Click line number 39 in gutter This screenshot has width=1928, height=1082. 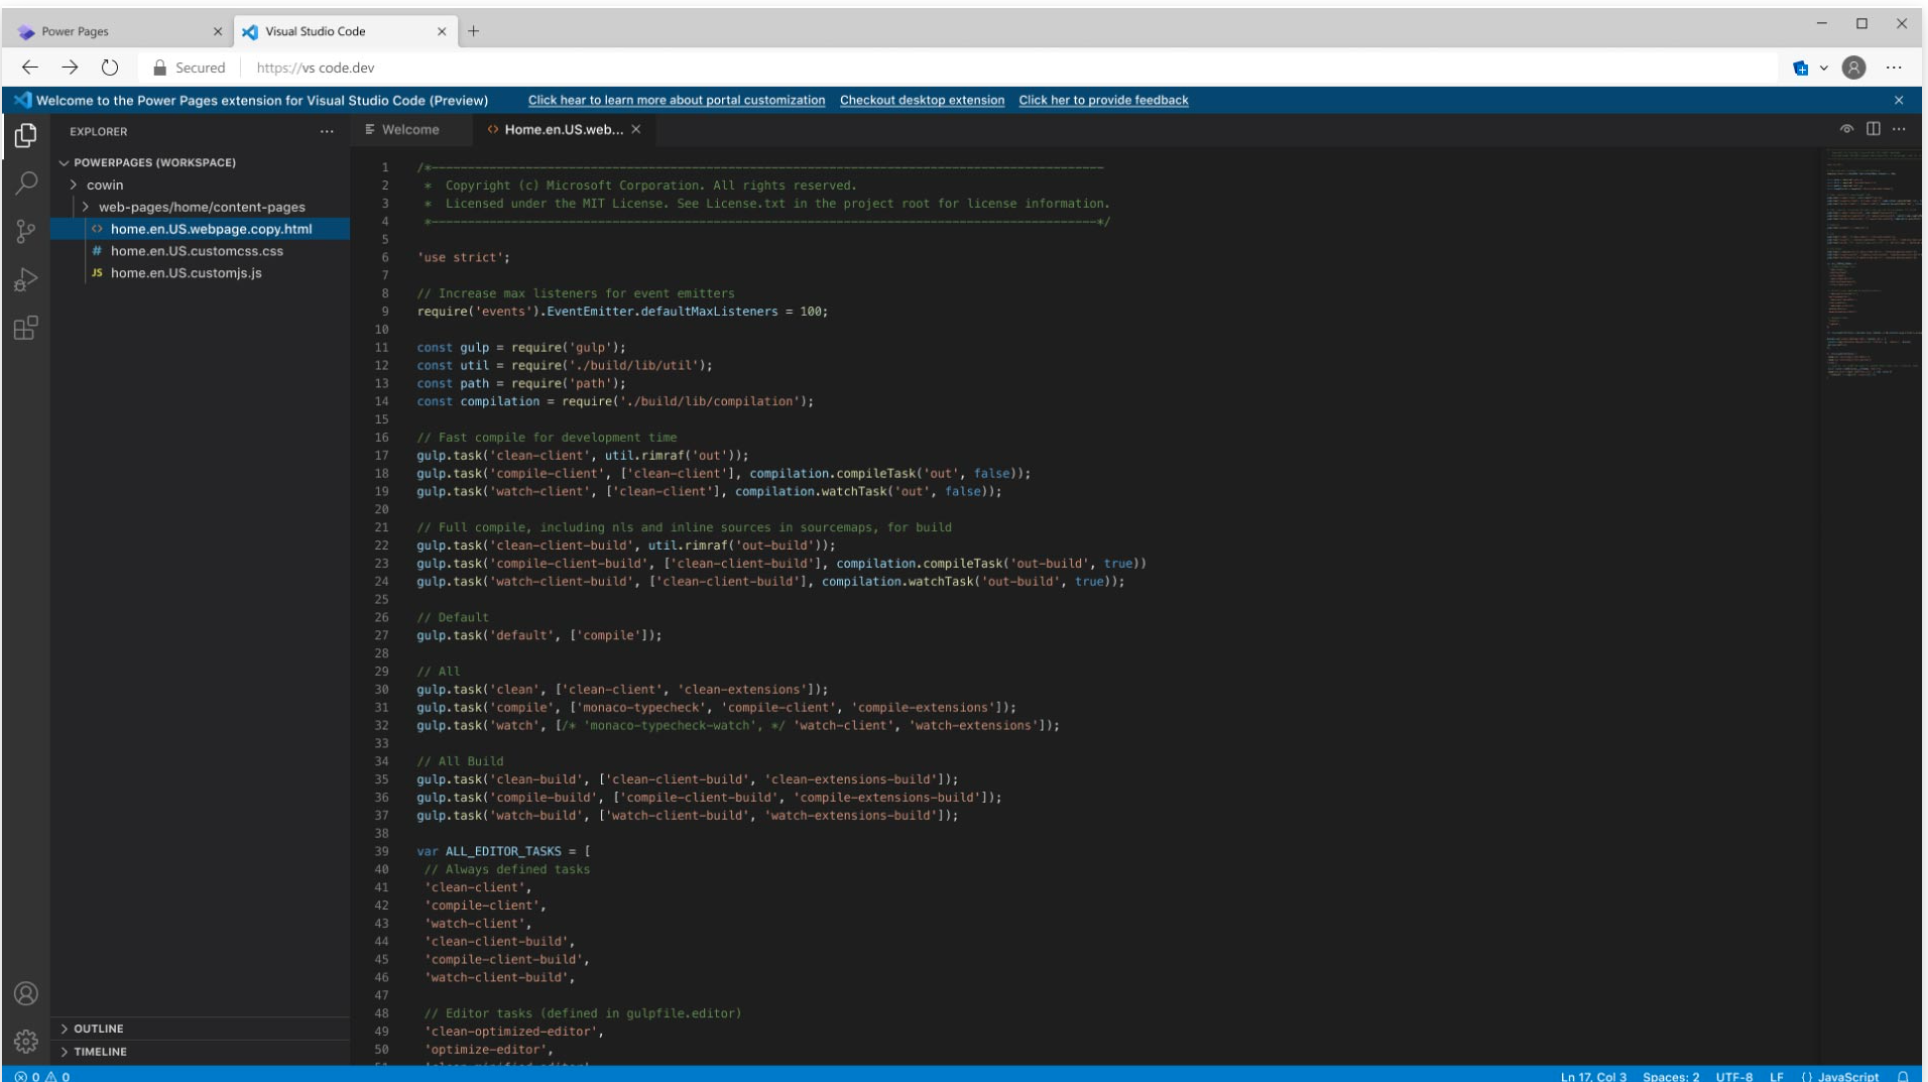point(381,852)
